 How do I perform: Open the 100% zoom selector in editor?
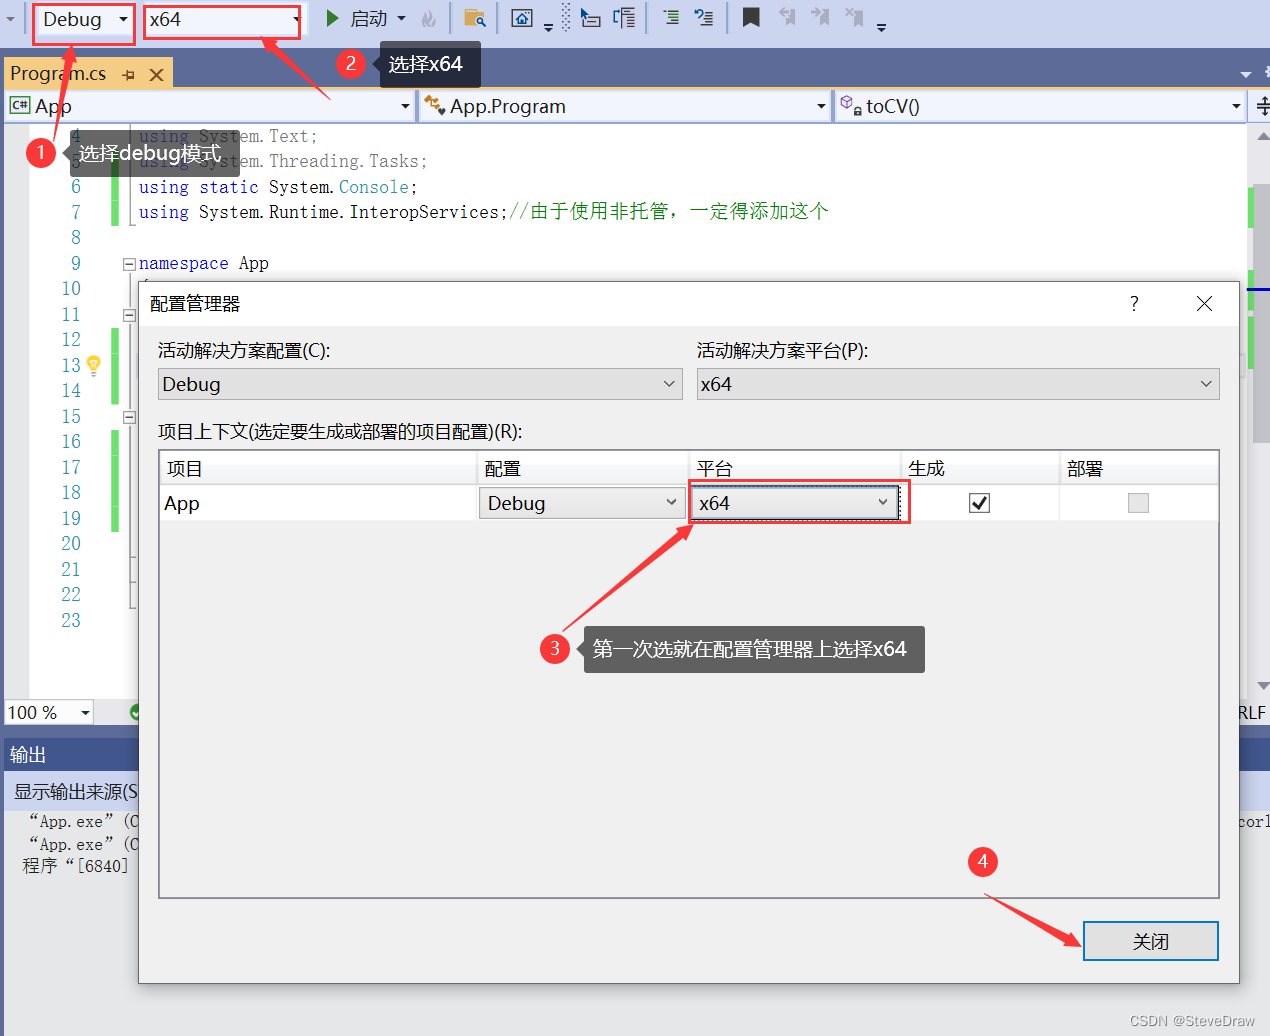(x=47, y=712)
